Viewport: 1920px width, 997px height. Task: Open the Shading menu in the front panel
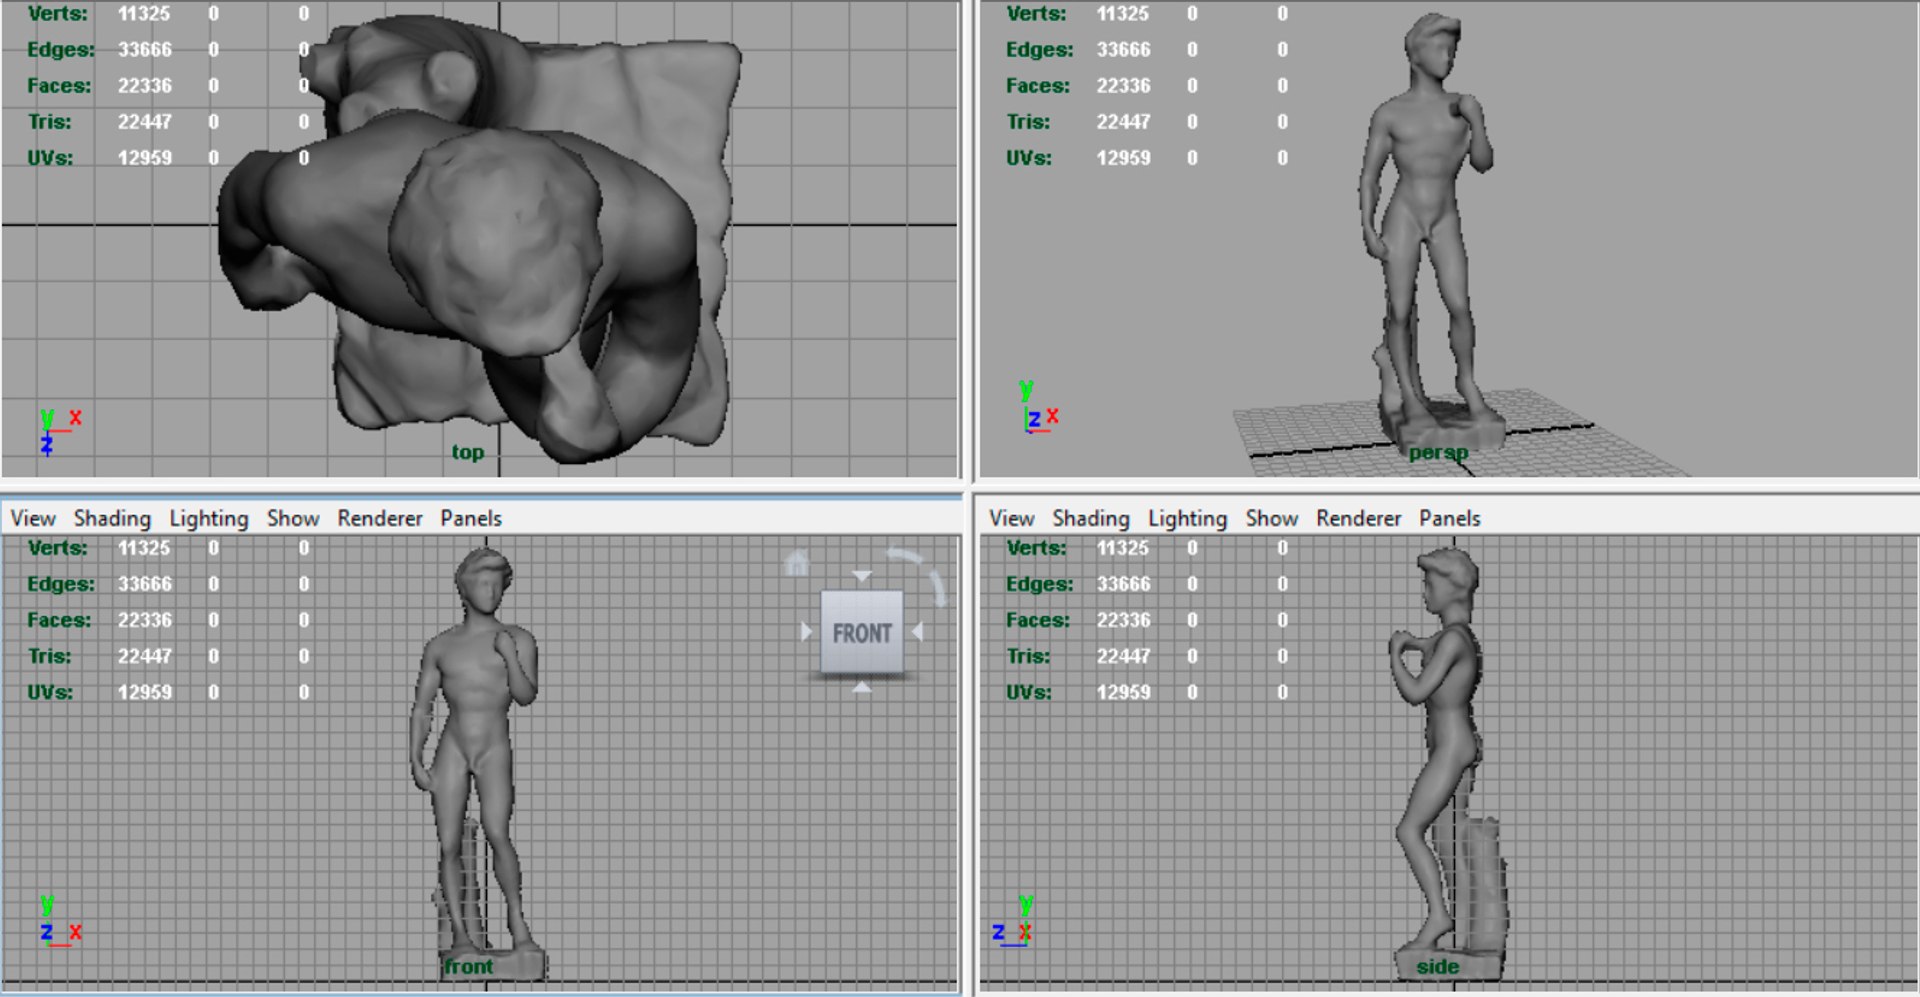pos(112,518)
